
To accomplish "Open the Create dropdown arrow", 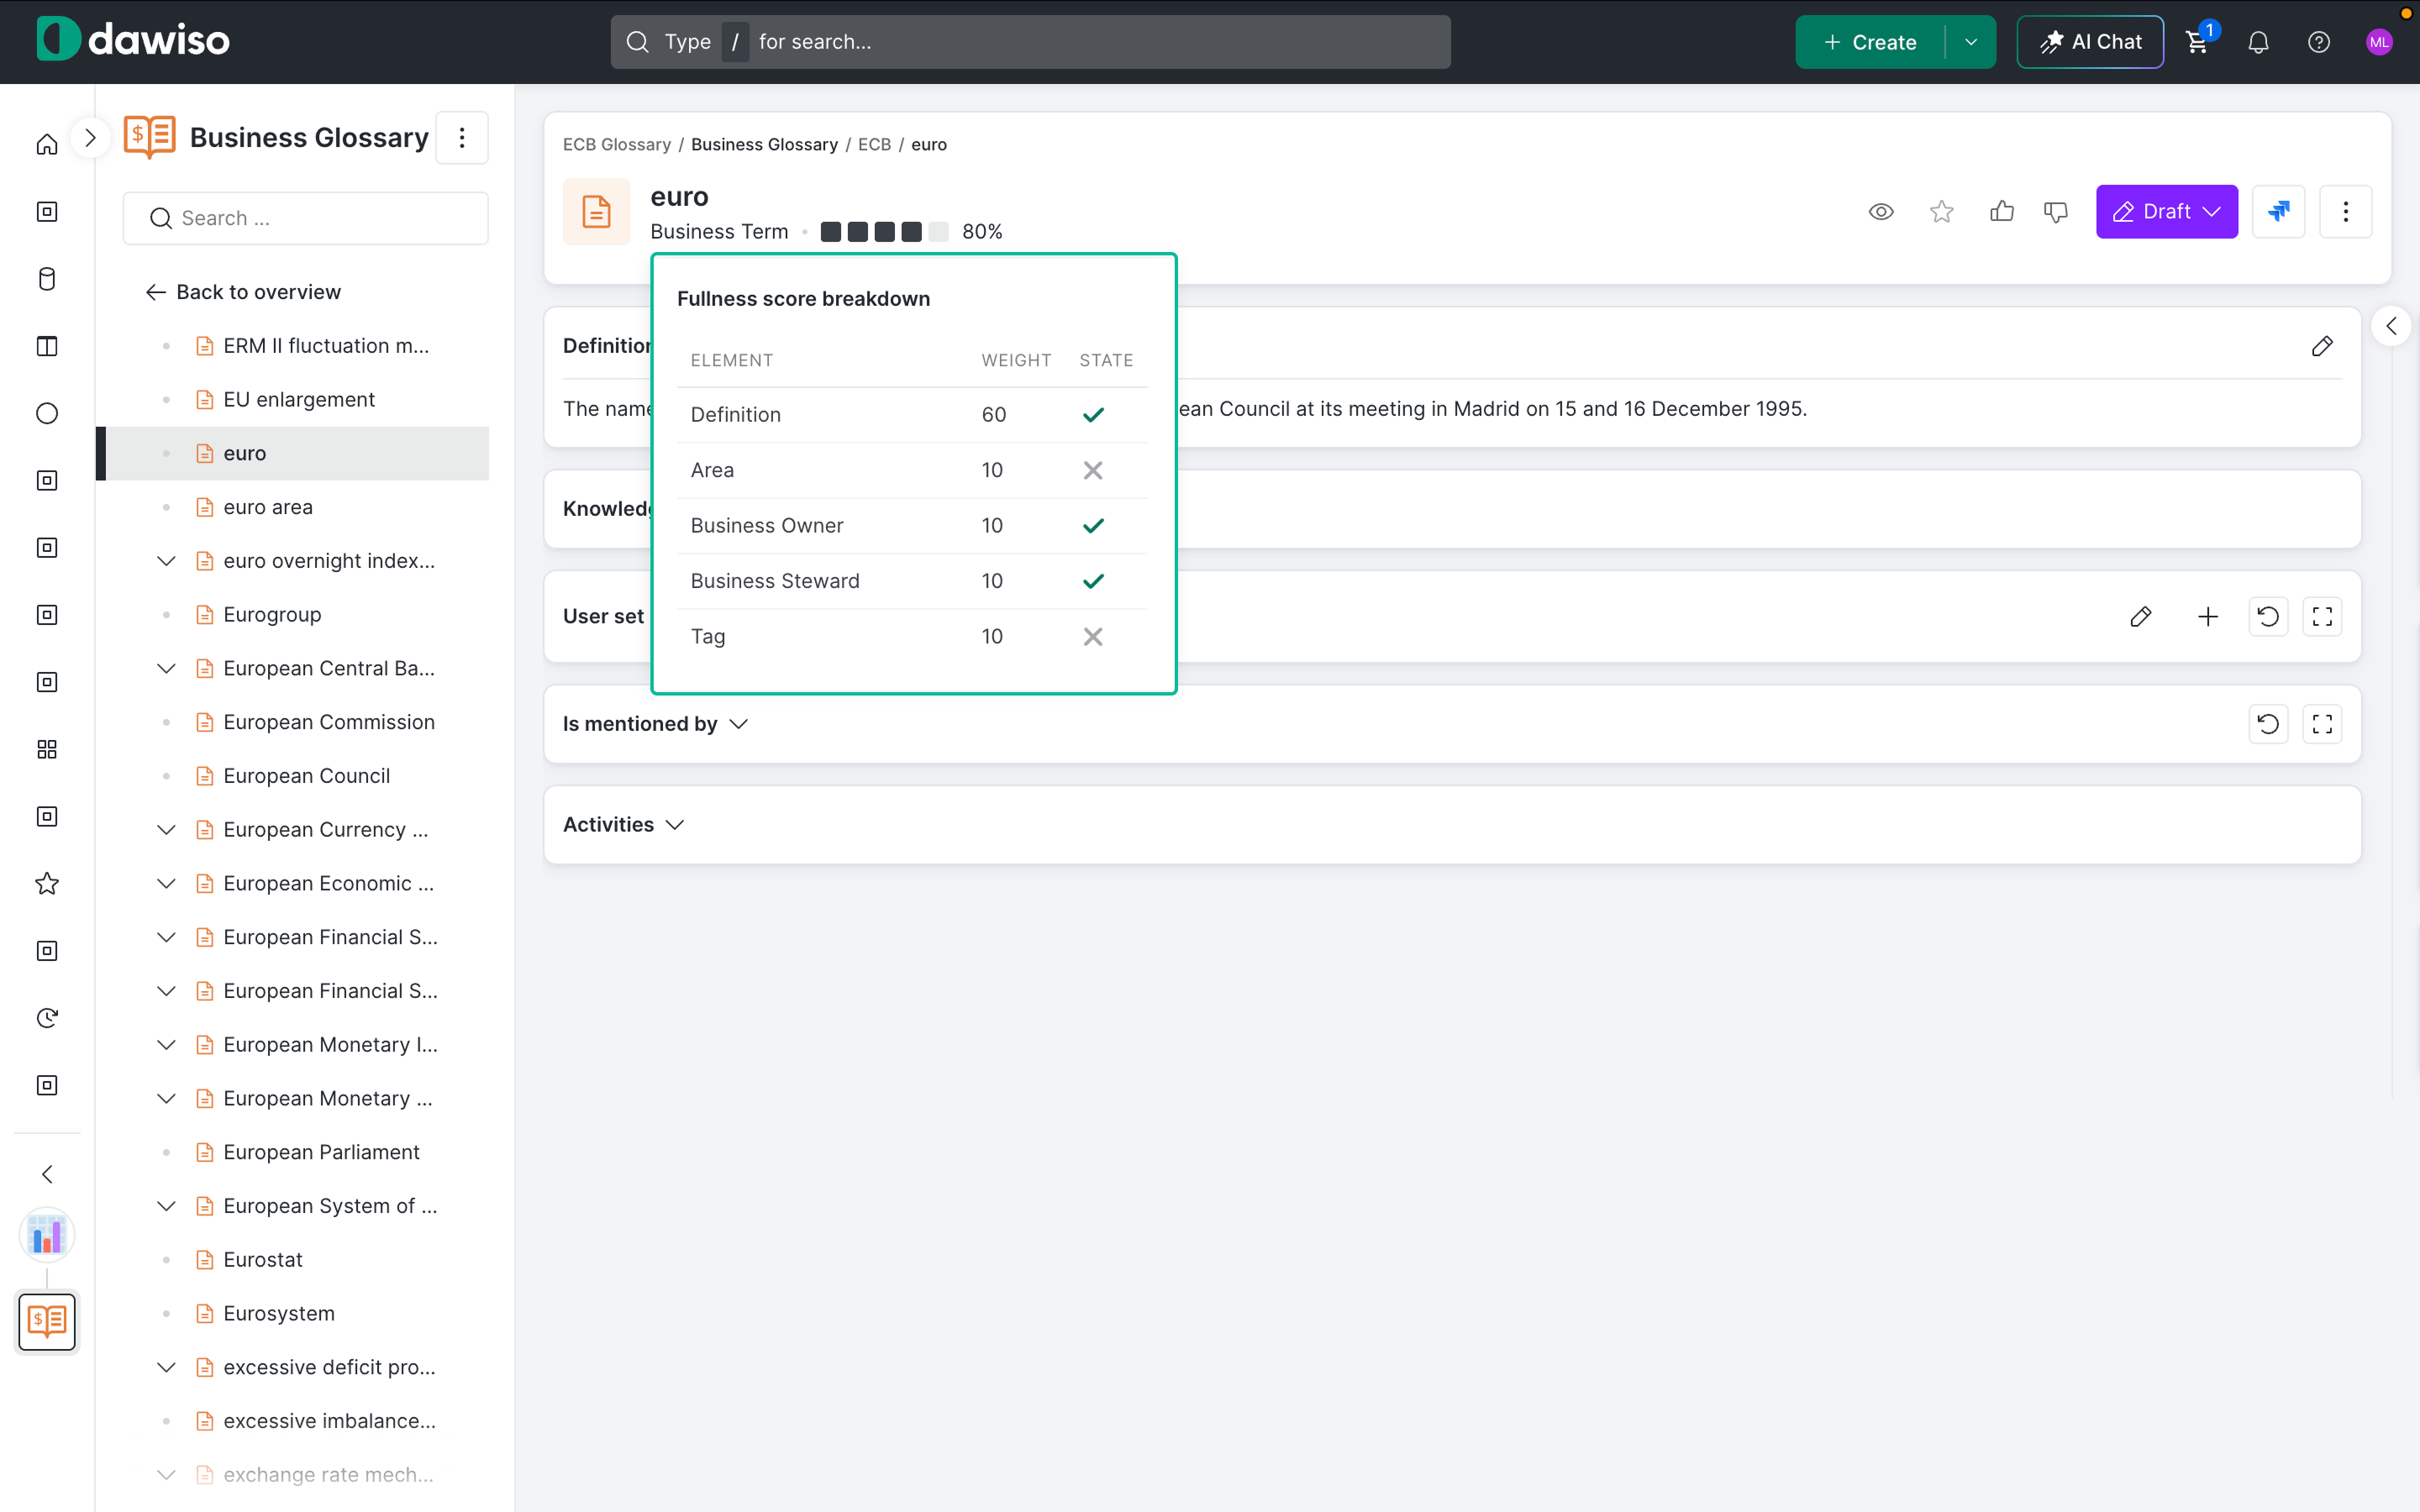I will click(1970, 42).
